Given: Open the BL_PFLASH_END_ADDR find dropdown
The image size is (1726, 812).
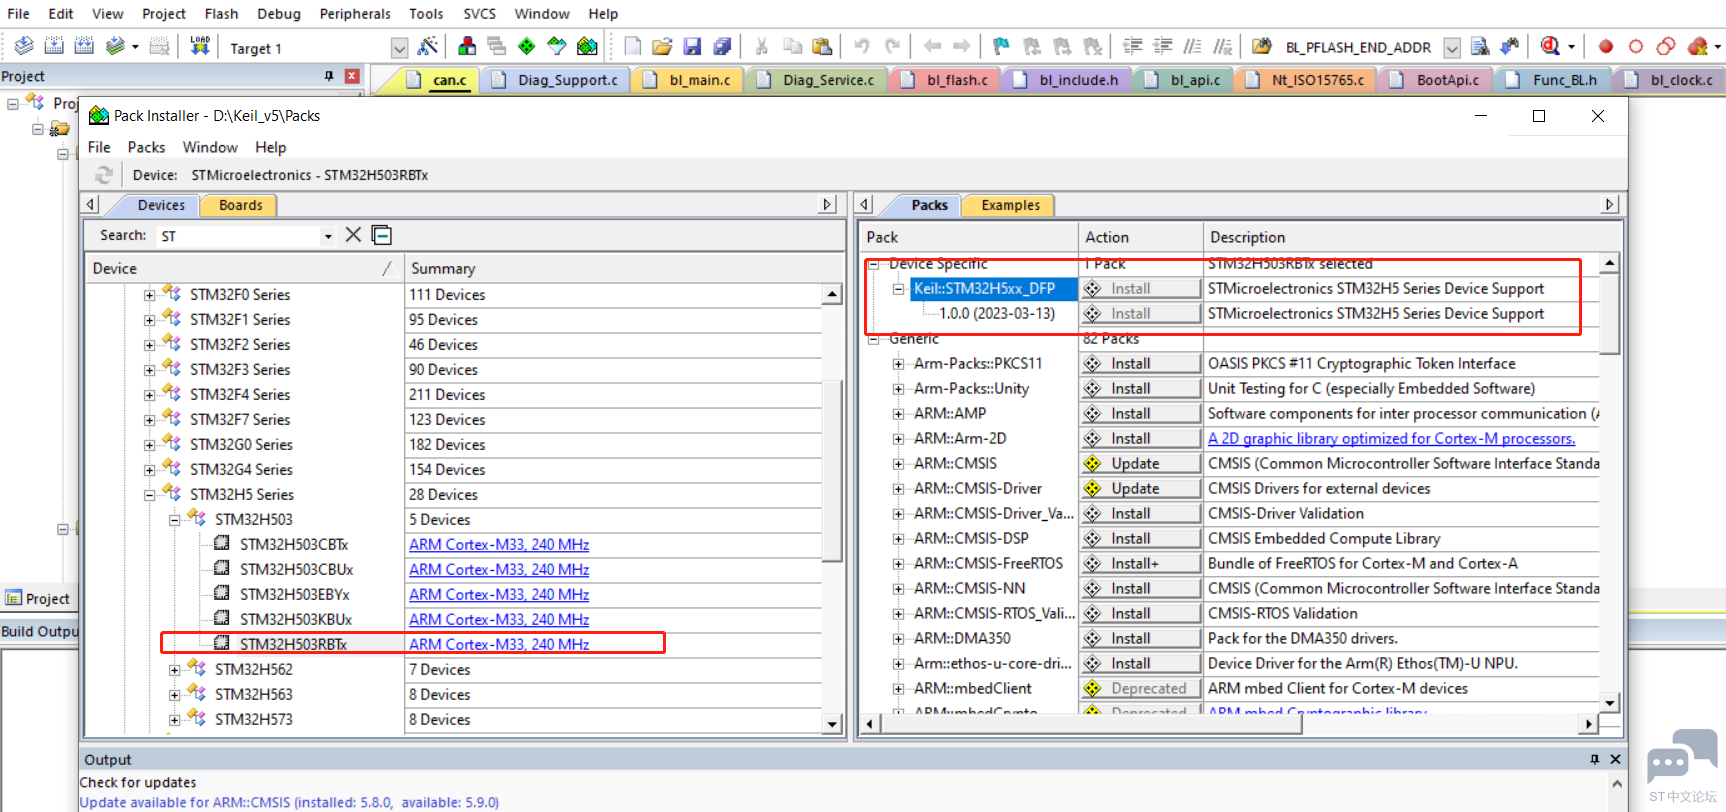Looking at the screenshot, I should tap(1452, 48).
